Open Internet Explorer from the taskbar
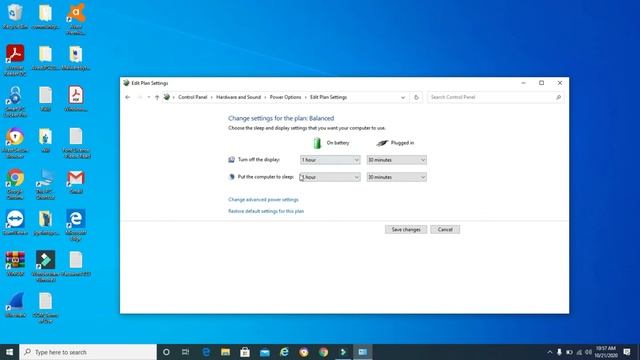The height and width of the screenshot is (360, 640). pos(284,352)
